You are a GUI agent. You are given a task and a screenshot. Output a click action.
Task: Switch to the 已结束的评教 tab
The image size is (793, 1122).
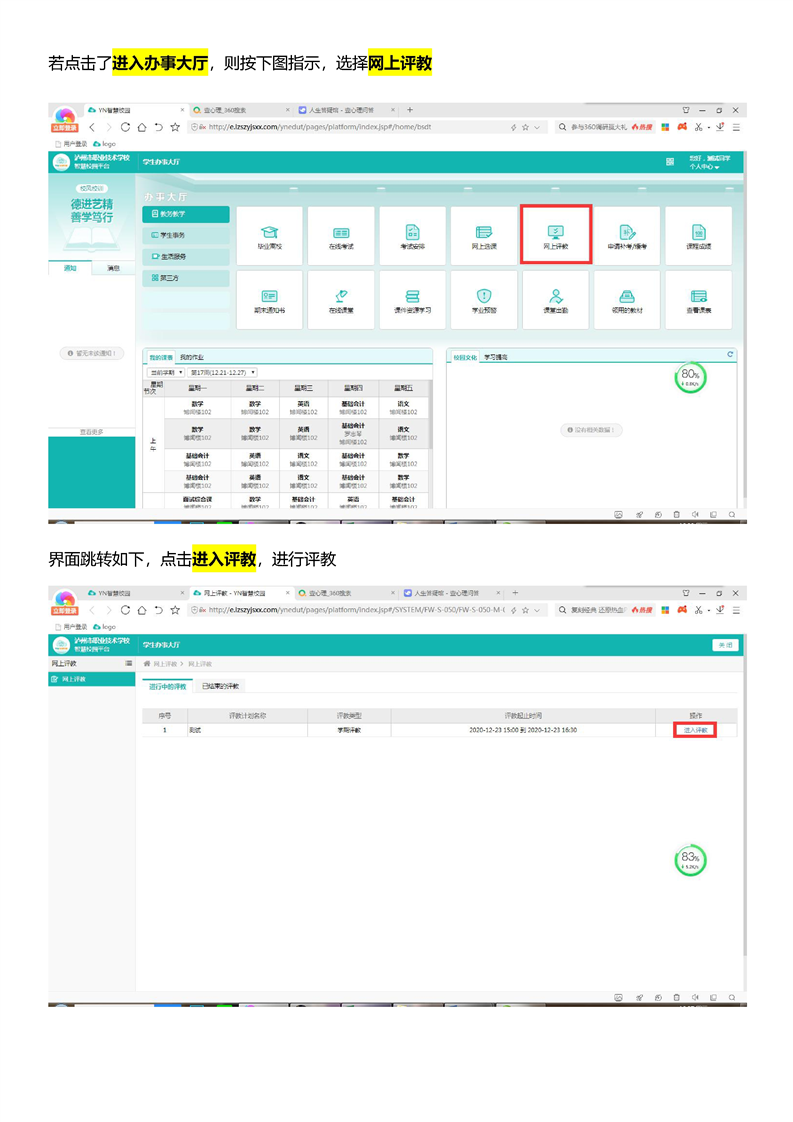(220, 686)
